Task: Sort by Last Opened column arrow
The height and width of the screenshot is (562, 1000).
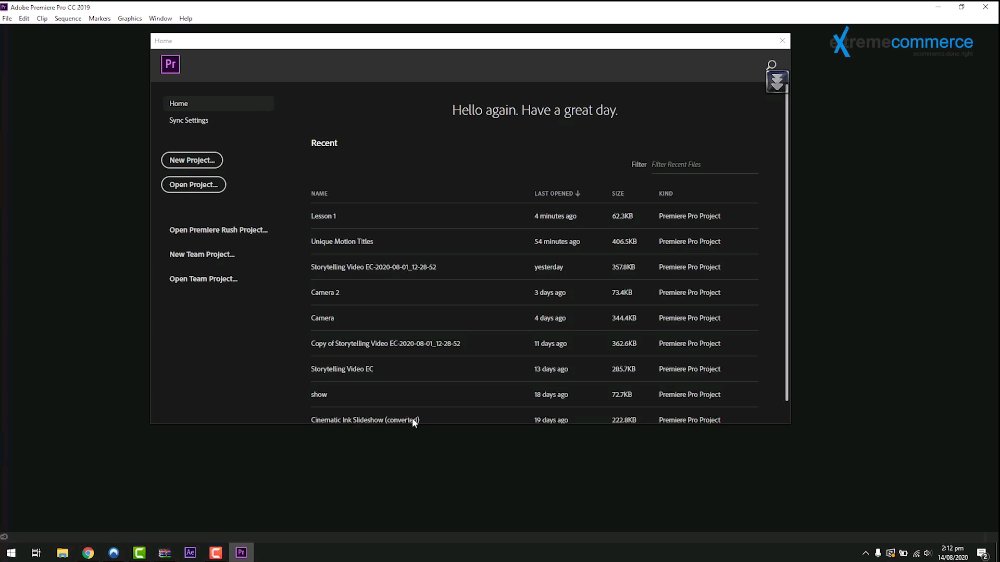Action: tap(578, 193)
